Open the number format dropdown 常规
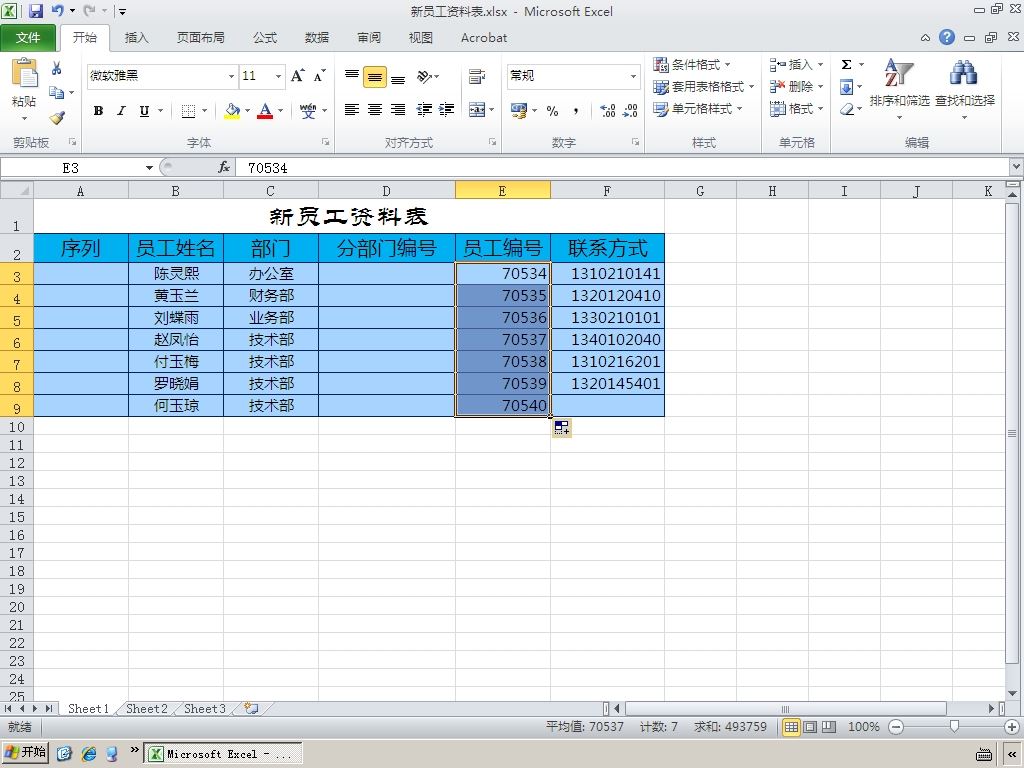 [633, 76]
